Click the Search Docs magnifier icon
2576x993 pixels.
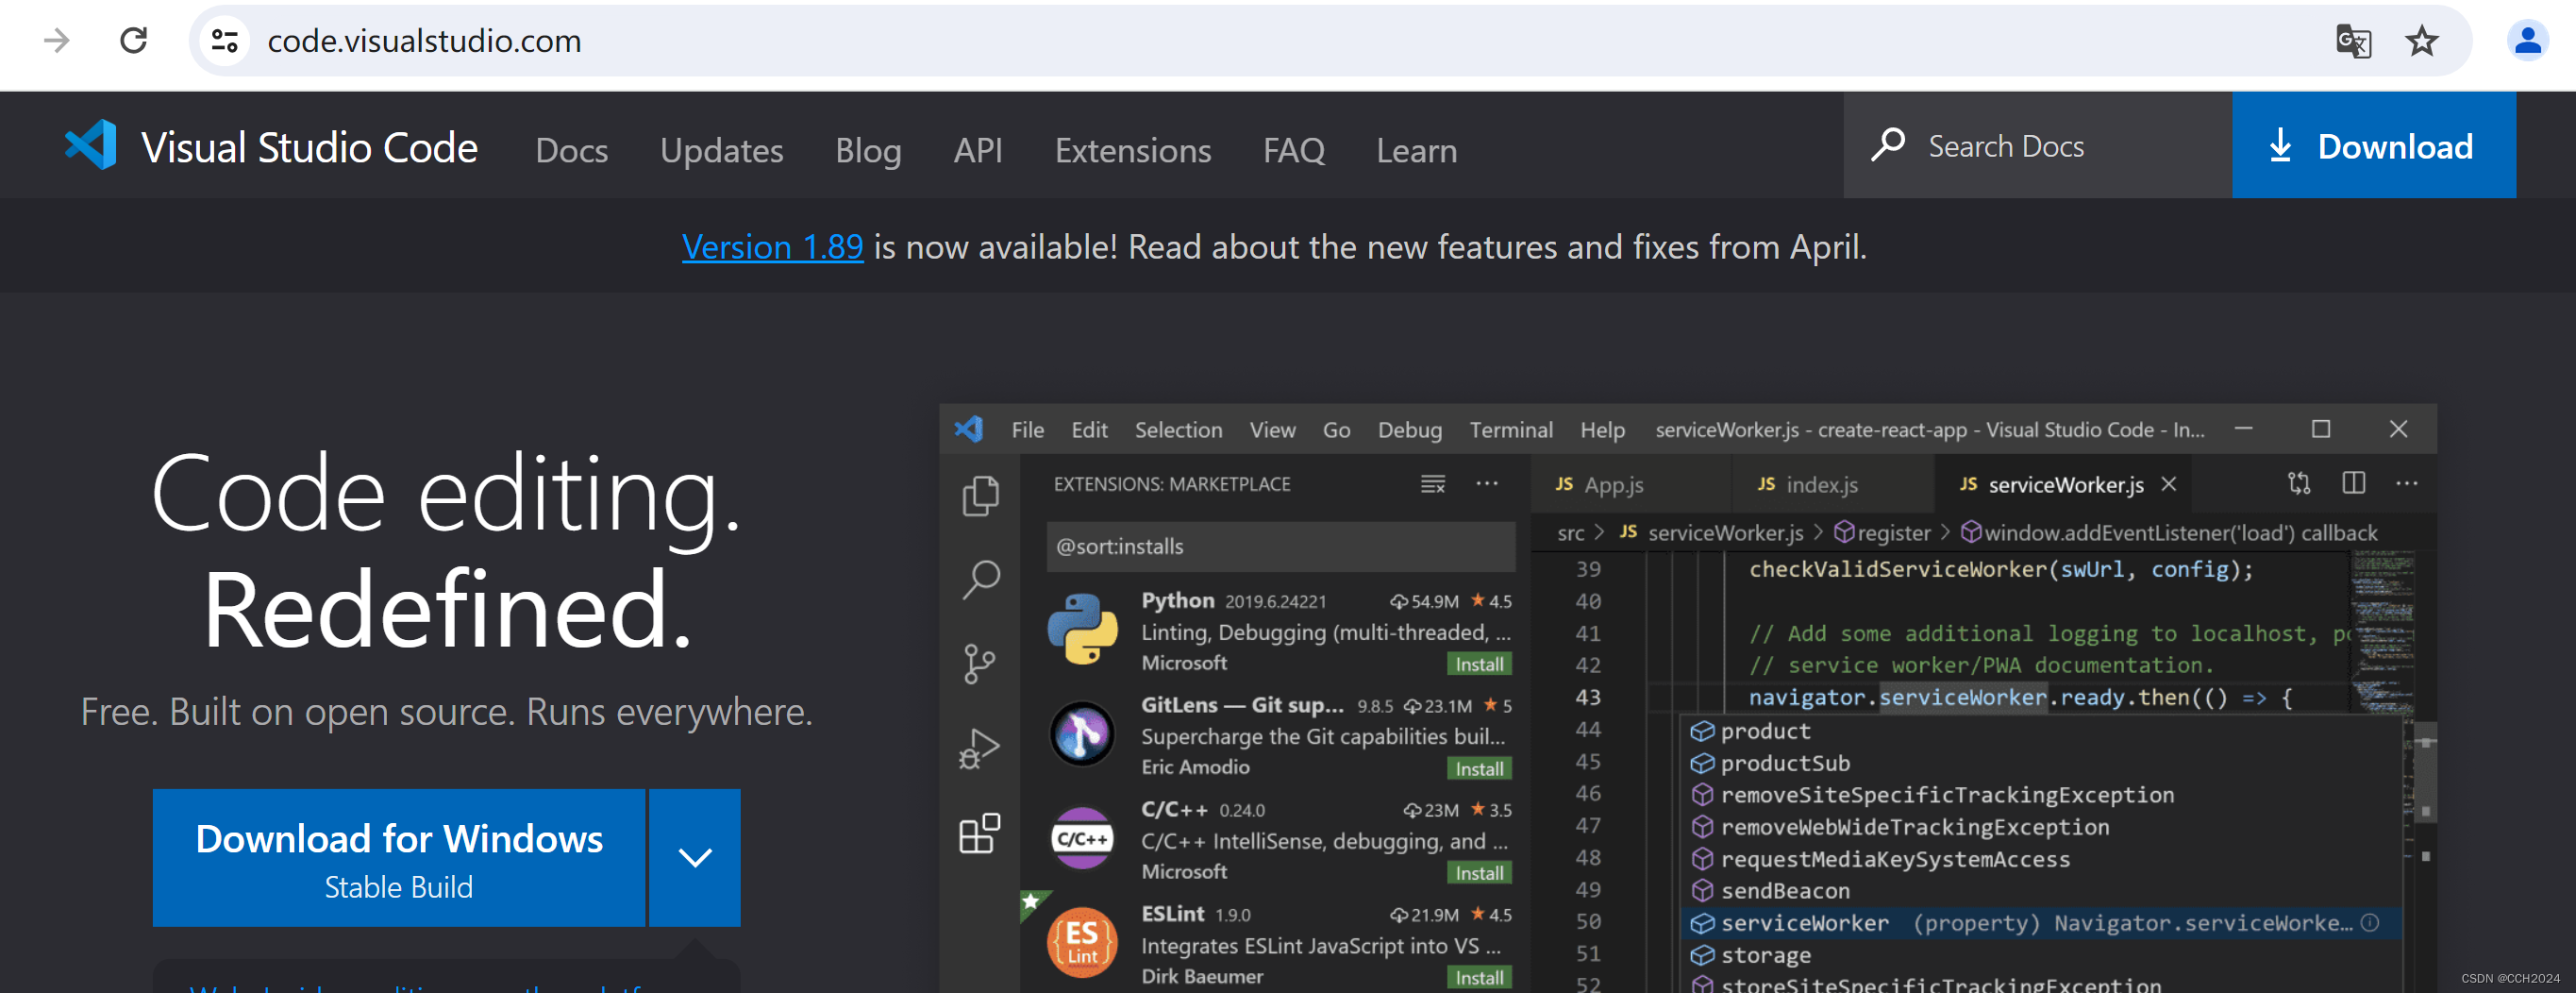(1887, 146)
